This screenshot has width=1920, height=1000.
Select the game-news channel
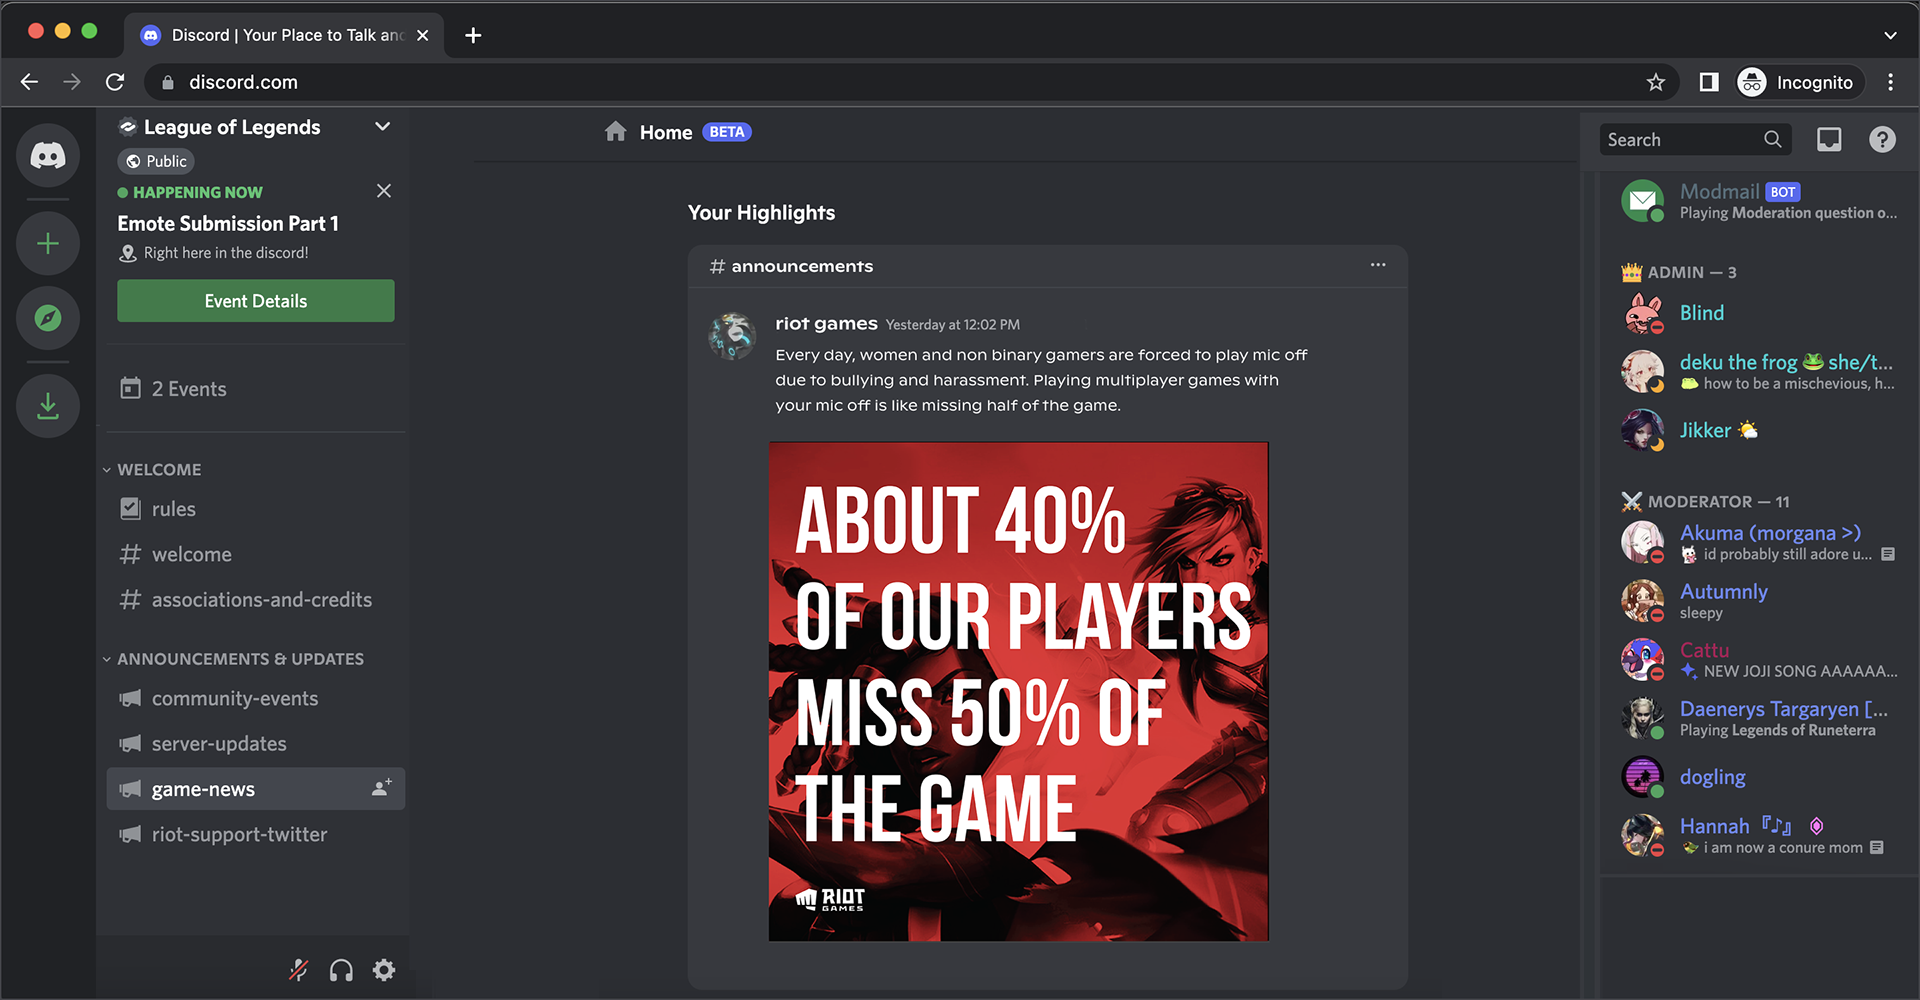pyautogui.click(x=256, y=789)
